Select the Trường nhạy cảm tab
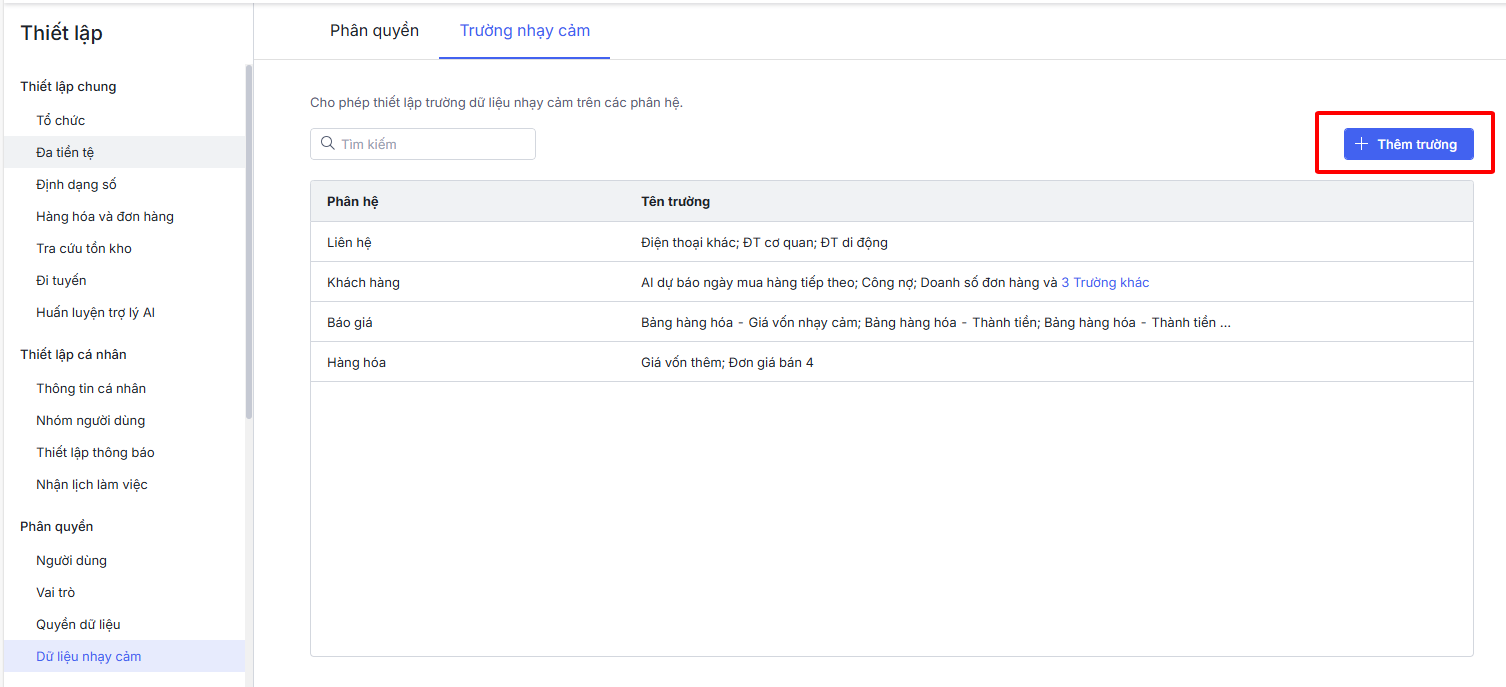Viewport: 1506px width, 687px height. 524,31
